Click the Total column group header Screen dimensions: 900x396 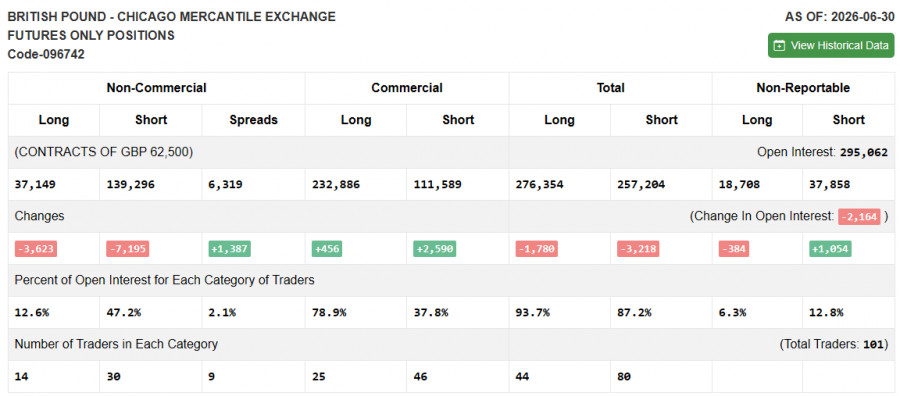610,88
